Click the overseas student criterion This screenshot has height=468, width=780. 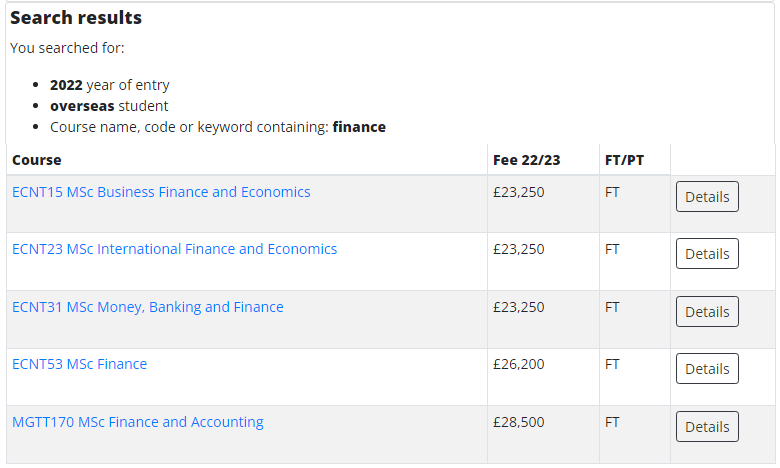tap(109, 106)
